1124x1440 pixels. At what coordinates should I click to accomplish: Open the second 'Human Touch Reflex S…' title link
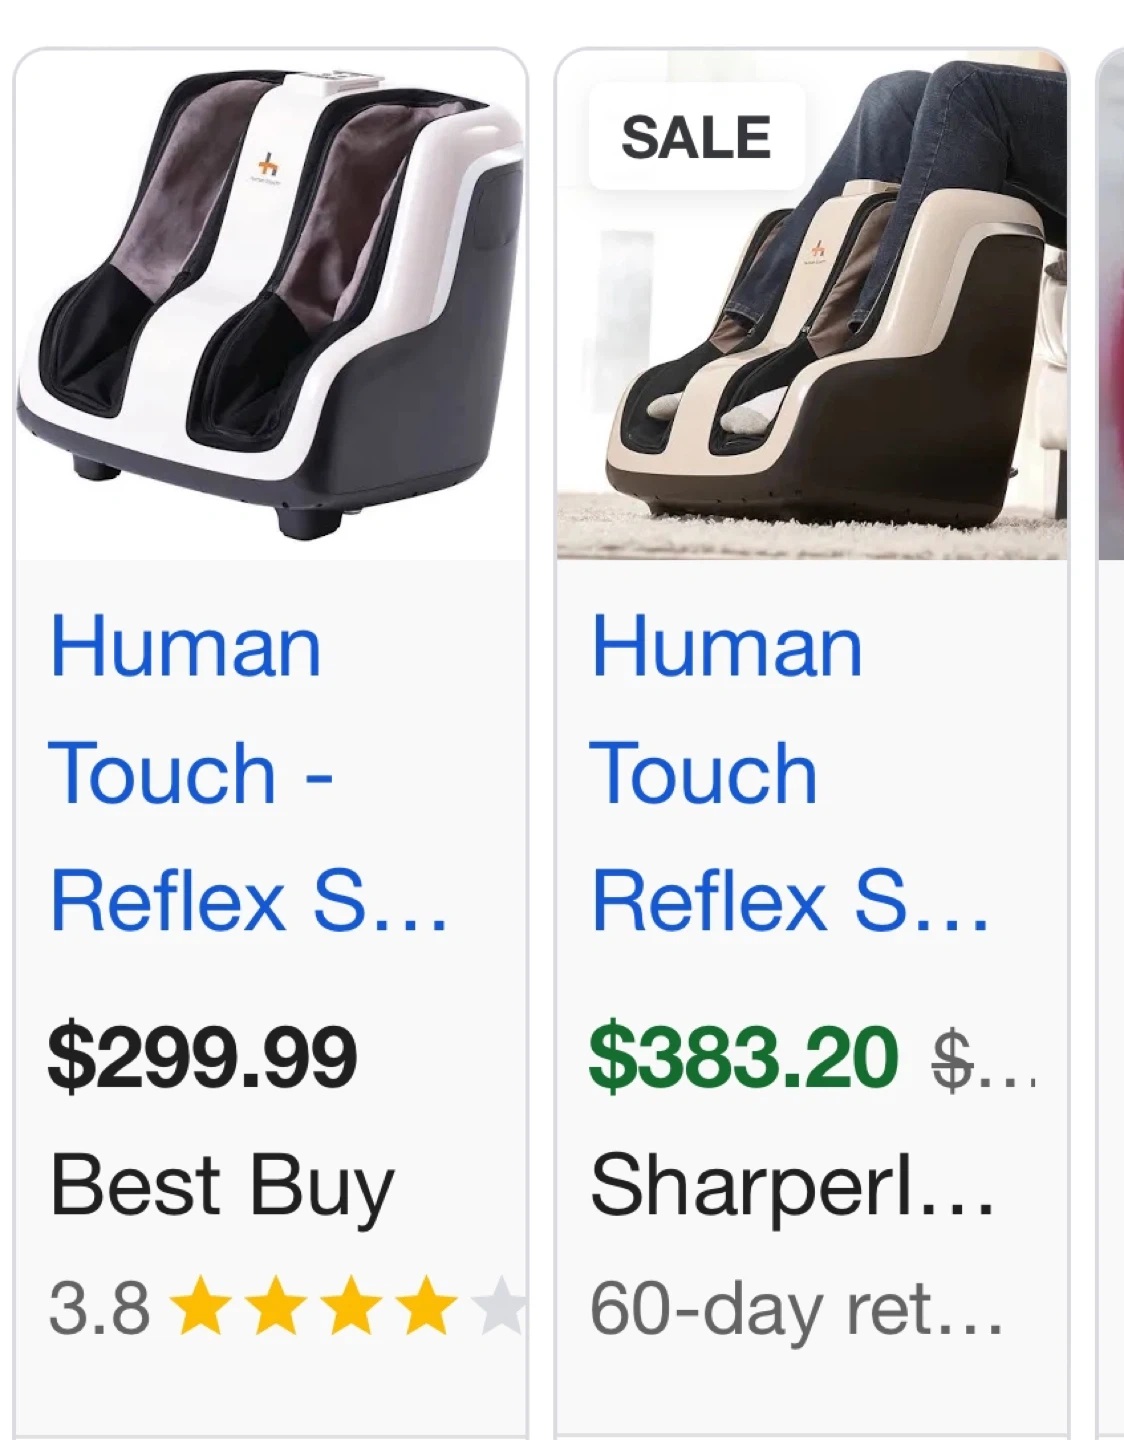tap(790, 774)
